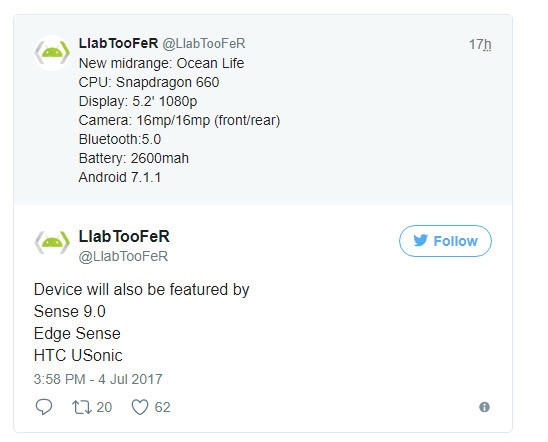The height and width of the screenshot is (442, 548).
Task: Click LlabTooFeR name in quoted tweet
Action: pos(118,43)
